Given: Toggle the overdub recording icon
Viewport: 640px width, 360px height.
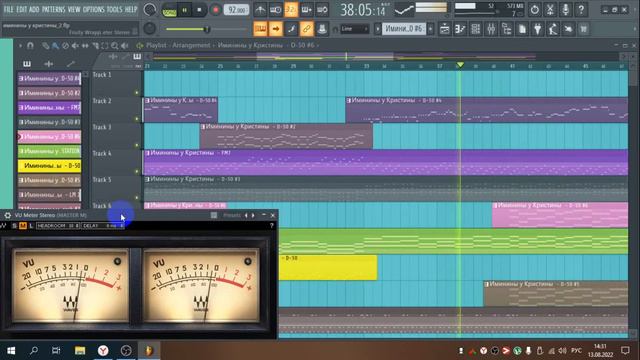Looking at the screenshot, I should pyautogui.click(x=307, y=10).
